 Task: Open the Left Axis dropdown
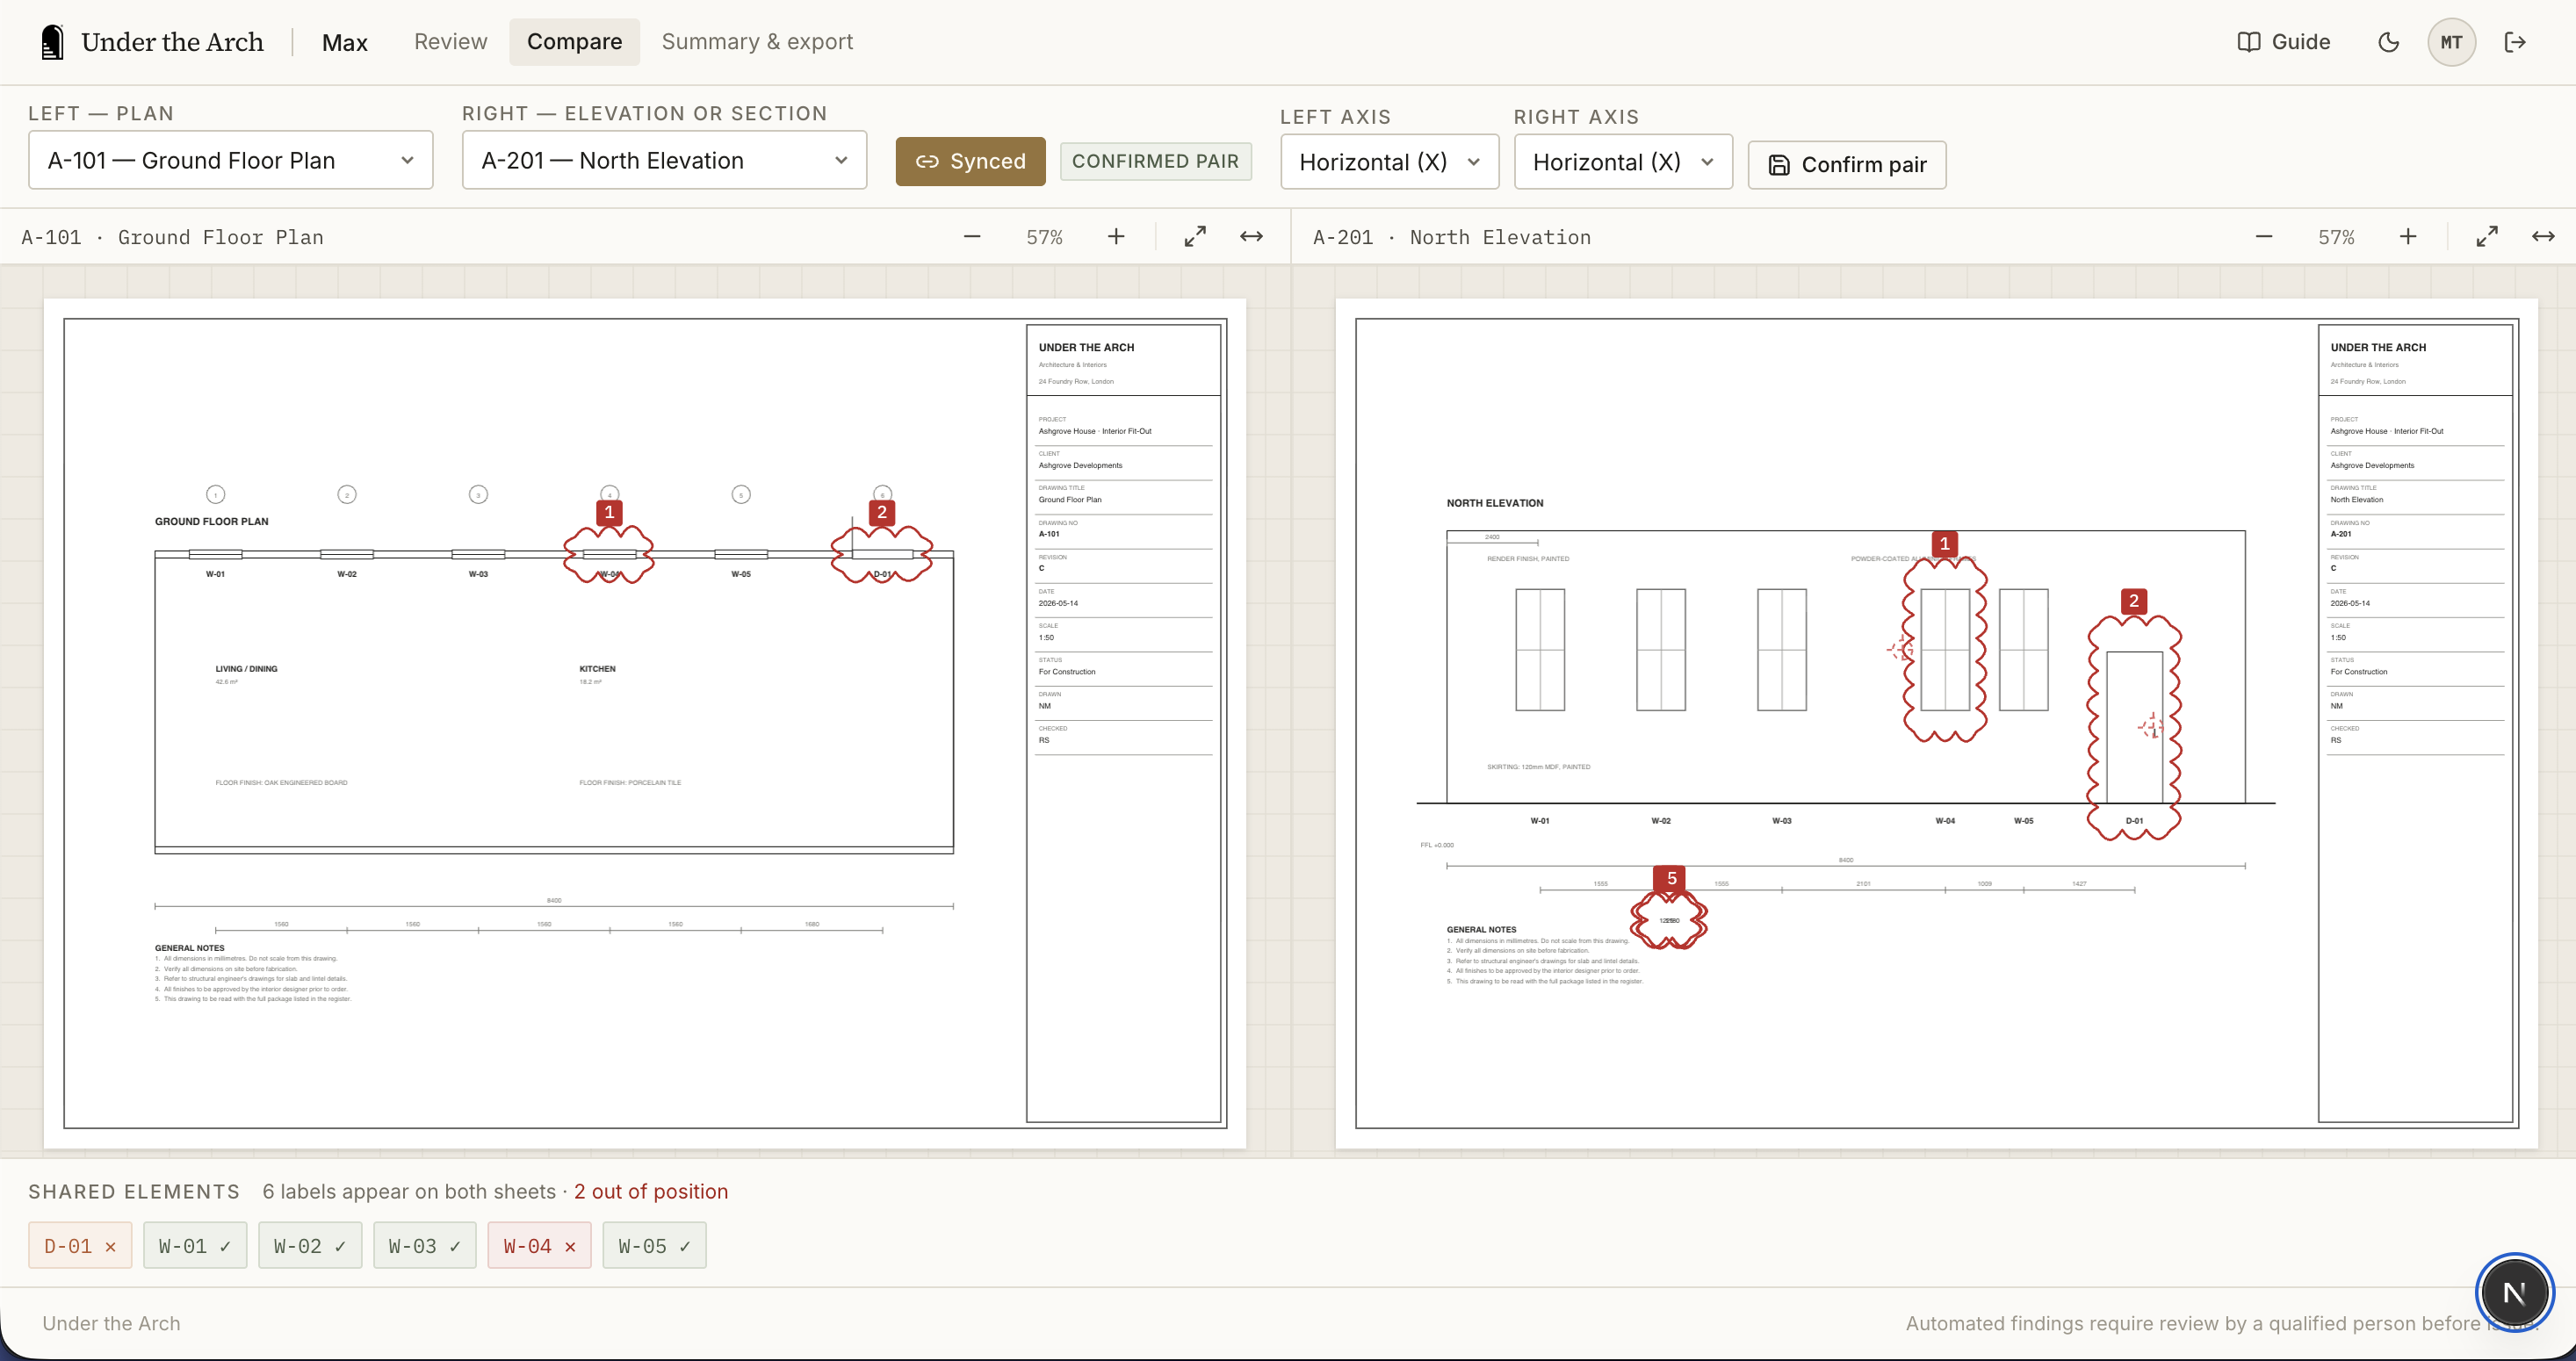pos(1389,162)
